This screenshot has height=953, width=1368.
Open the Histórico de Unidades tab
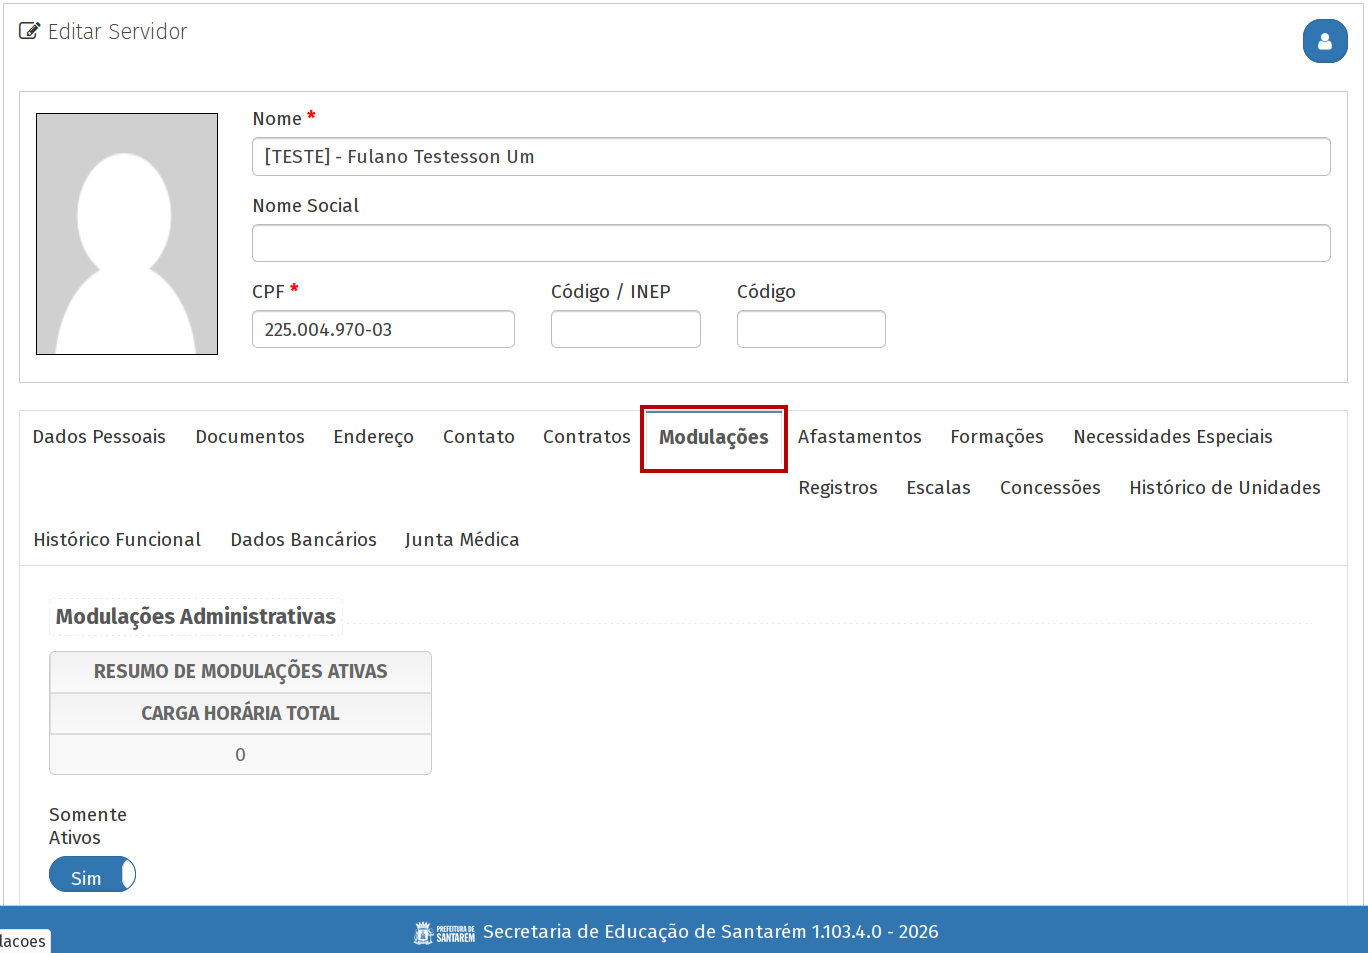click(x=1224, y=488)
